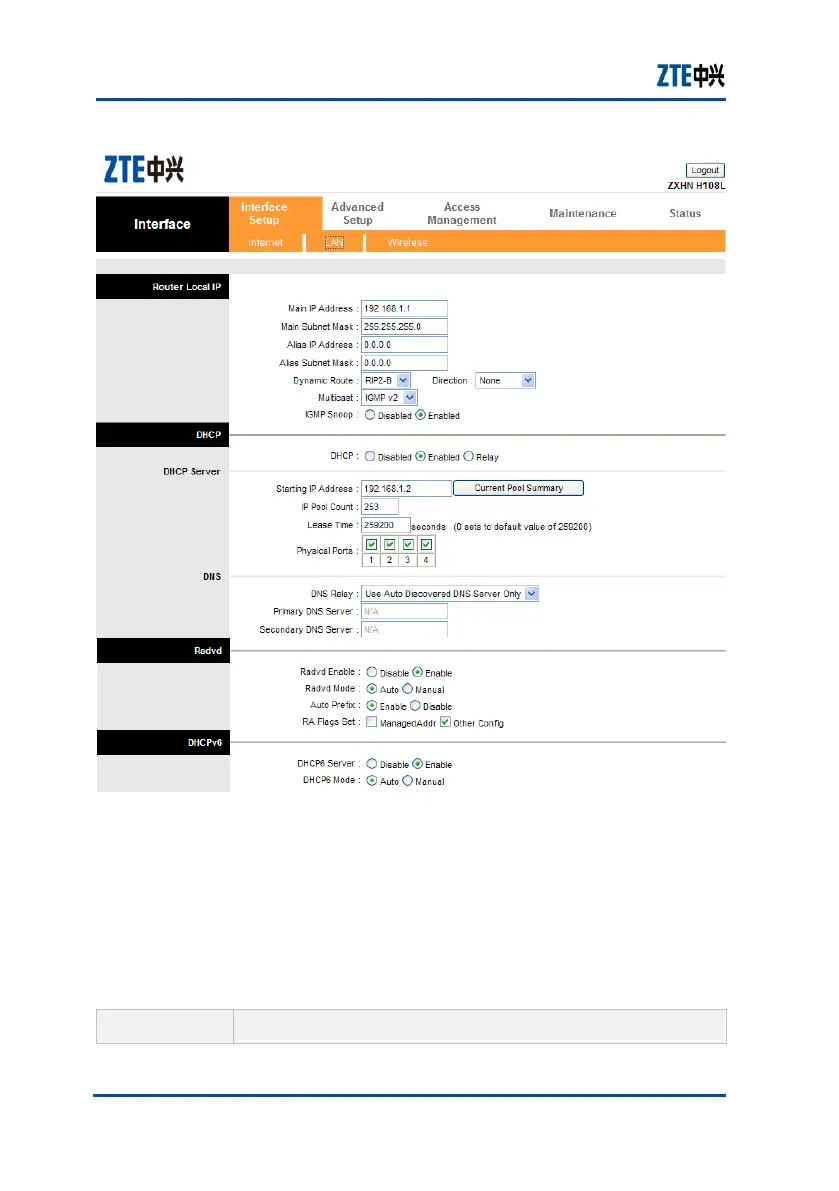Toggle Physical Port 1 checkbox

(x=371, y=545)
